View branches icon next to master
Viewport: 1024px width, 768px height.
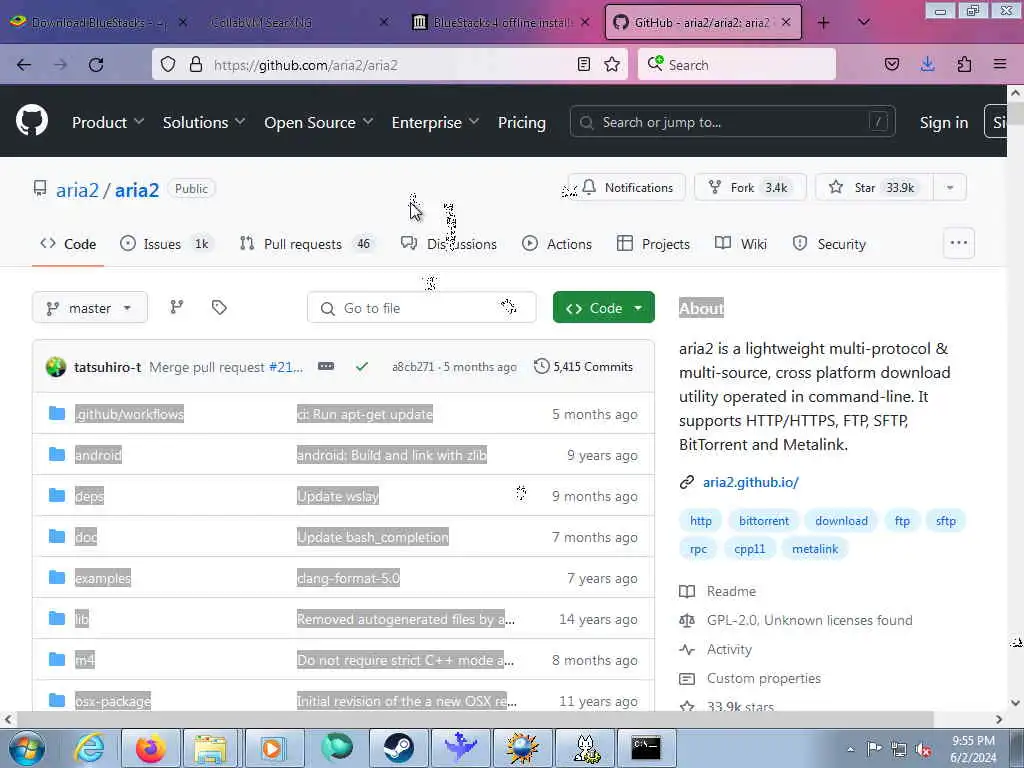pyautogui.click(x=176, y=307)
